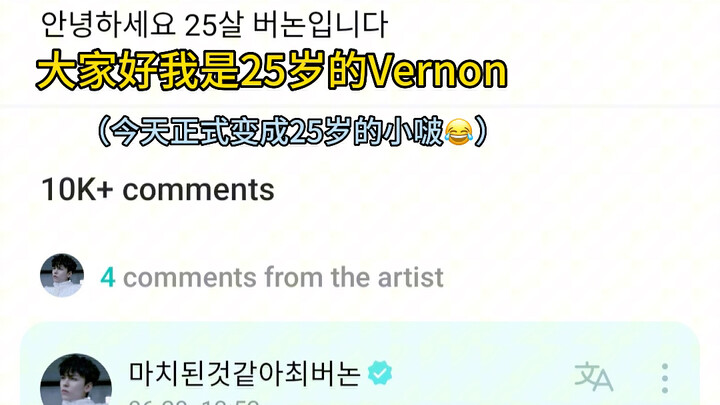Select the Korean post text 안녕하세요 25살 버논입니다
The width and height of the screenshot is (720, 405).
[x=214, y=24]
